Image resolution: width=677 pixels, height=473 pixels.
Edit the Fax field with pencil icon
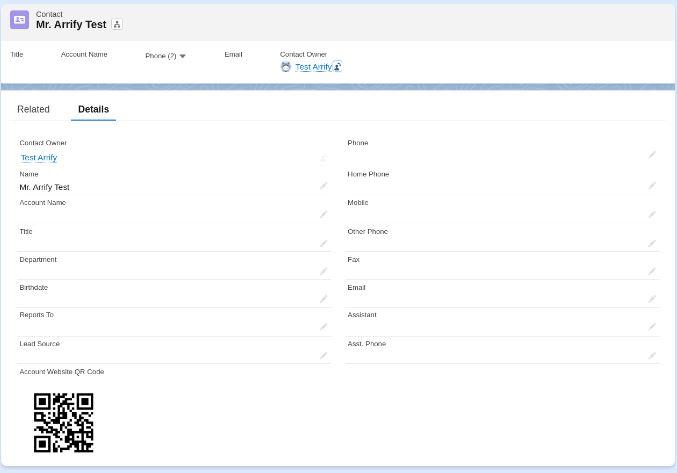pos(652,271)
